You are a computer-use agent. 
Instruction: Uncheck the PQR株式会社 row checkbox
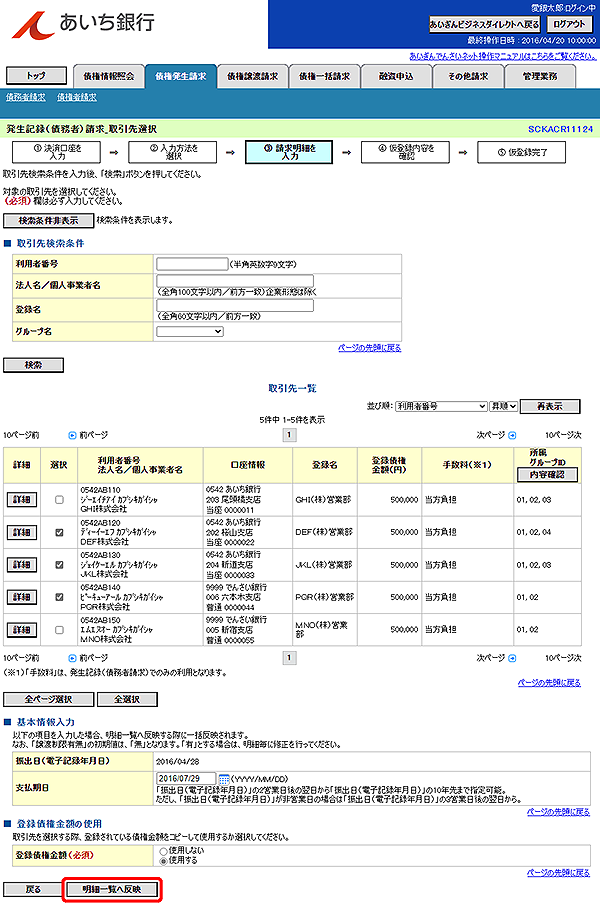click(59, 597)
